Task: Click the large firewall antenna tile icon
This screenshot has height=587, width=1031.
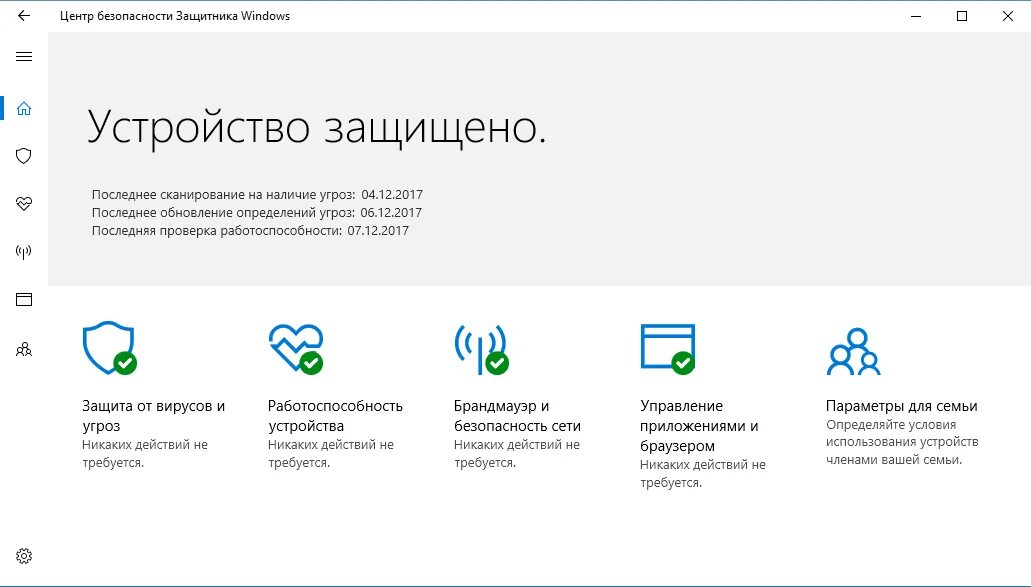Action: [x=481, y=349]
